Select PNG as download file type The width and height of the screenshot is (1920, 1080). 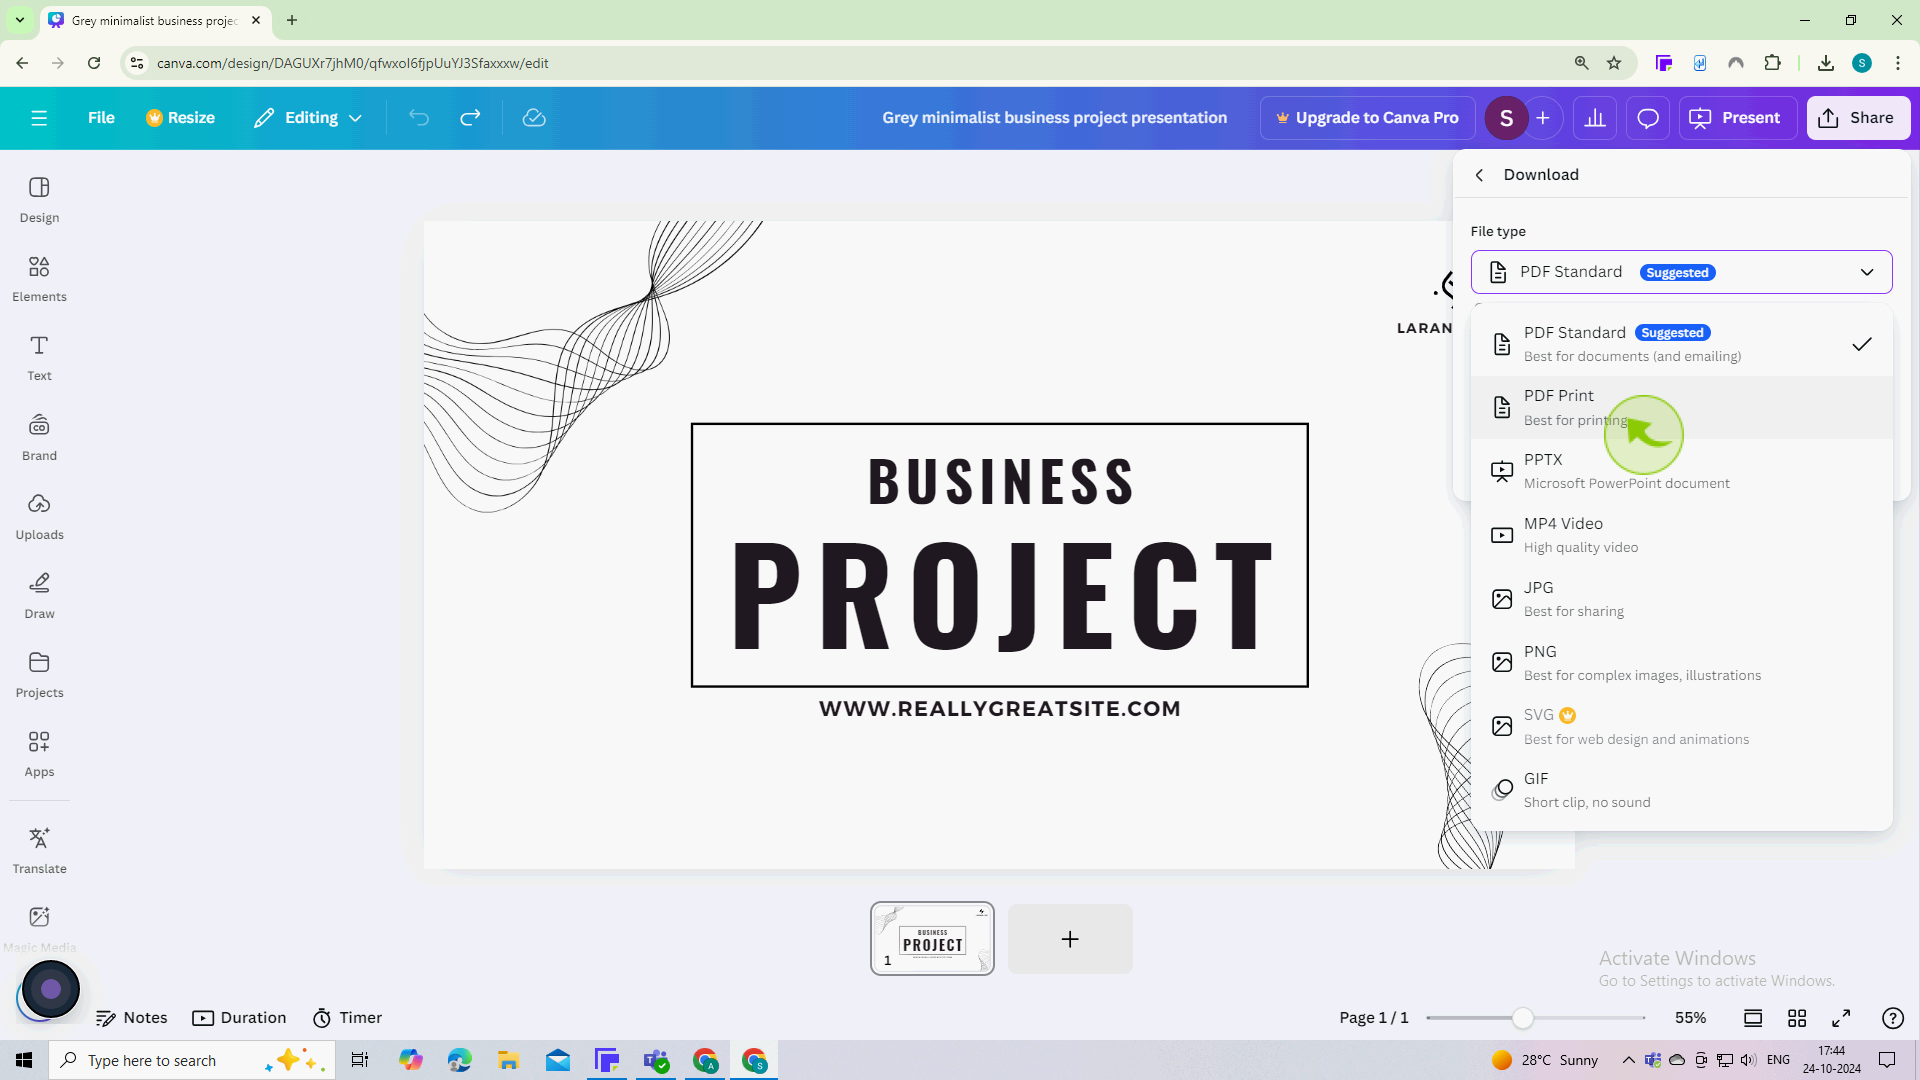(1540, 662)
